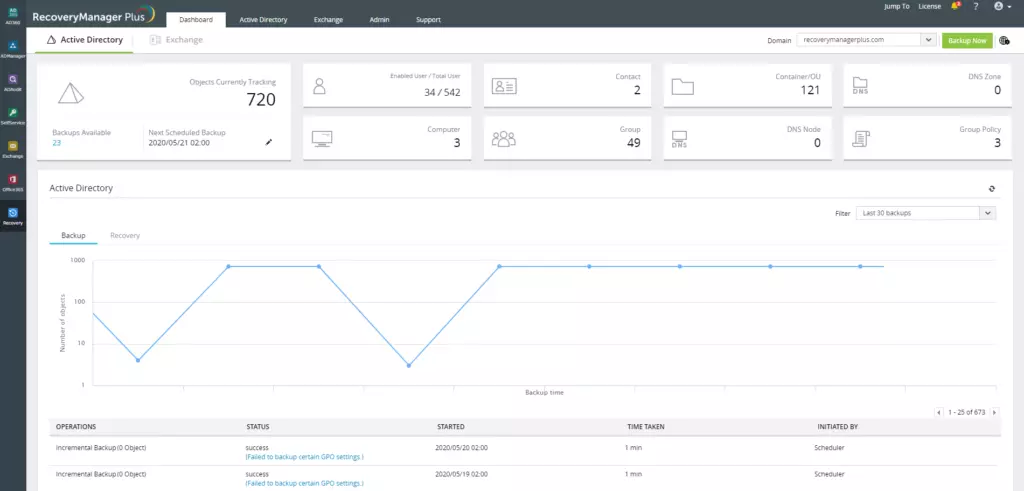The image size is (1024, 491).
Task: Open the help question mark icon
Action: tap(976, 6)
